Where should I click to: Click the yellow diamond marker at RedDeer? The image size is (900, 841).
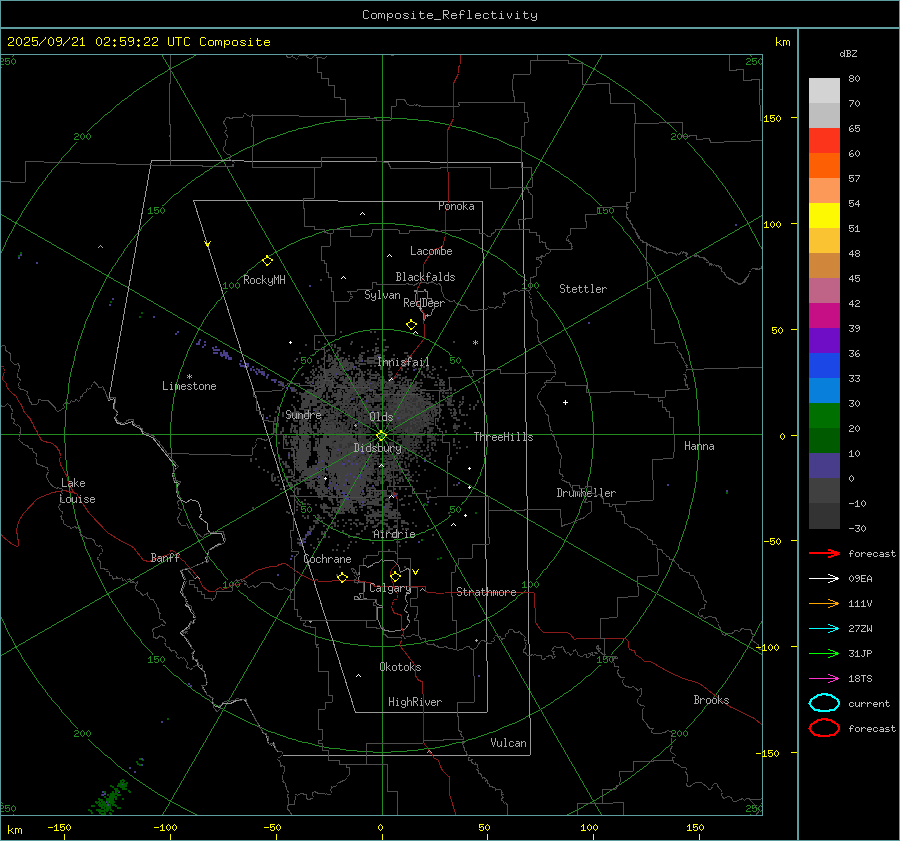[x=411, y=325]
